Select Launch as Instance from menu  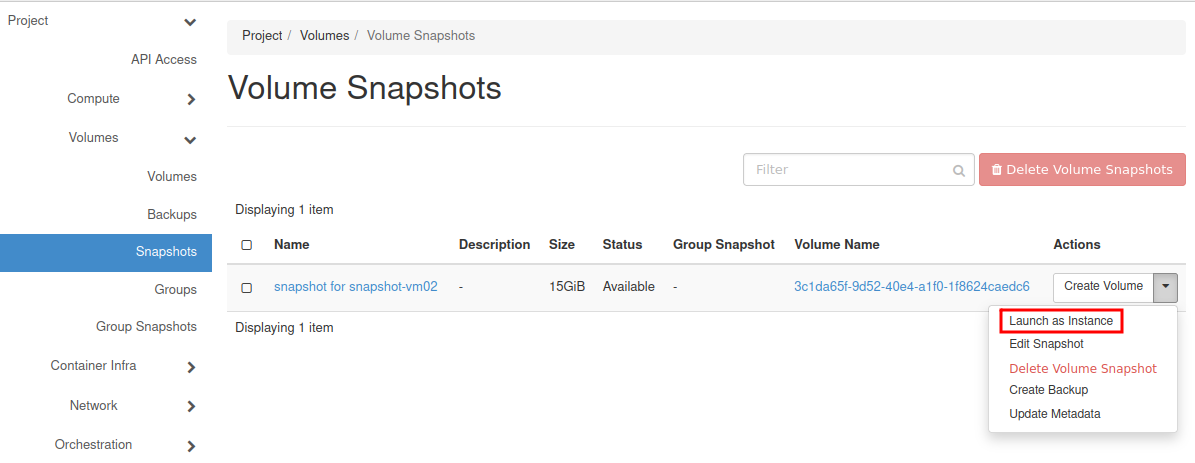pyautogui.click(x=1060, y=321)
